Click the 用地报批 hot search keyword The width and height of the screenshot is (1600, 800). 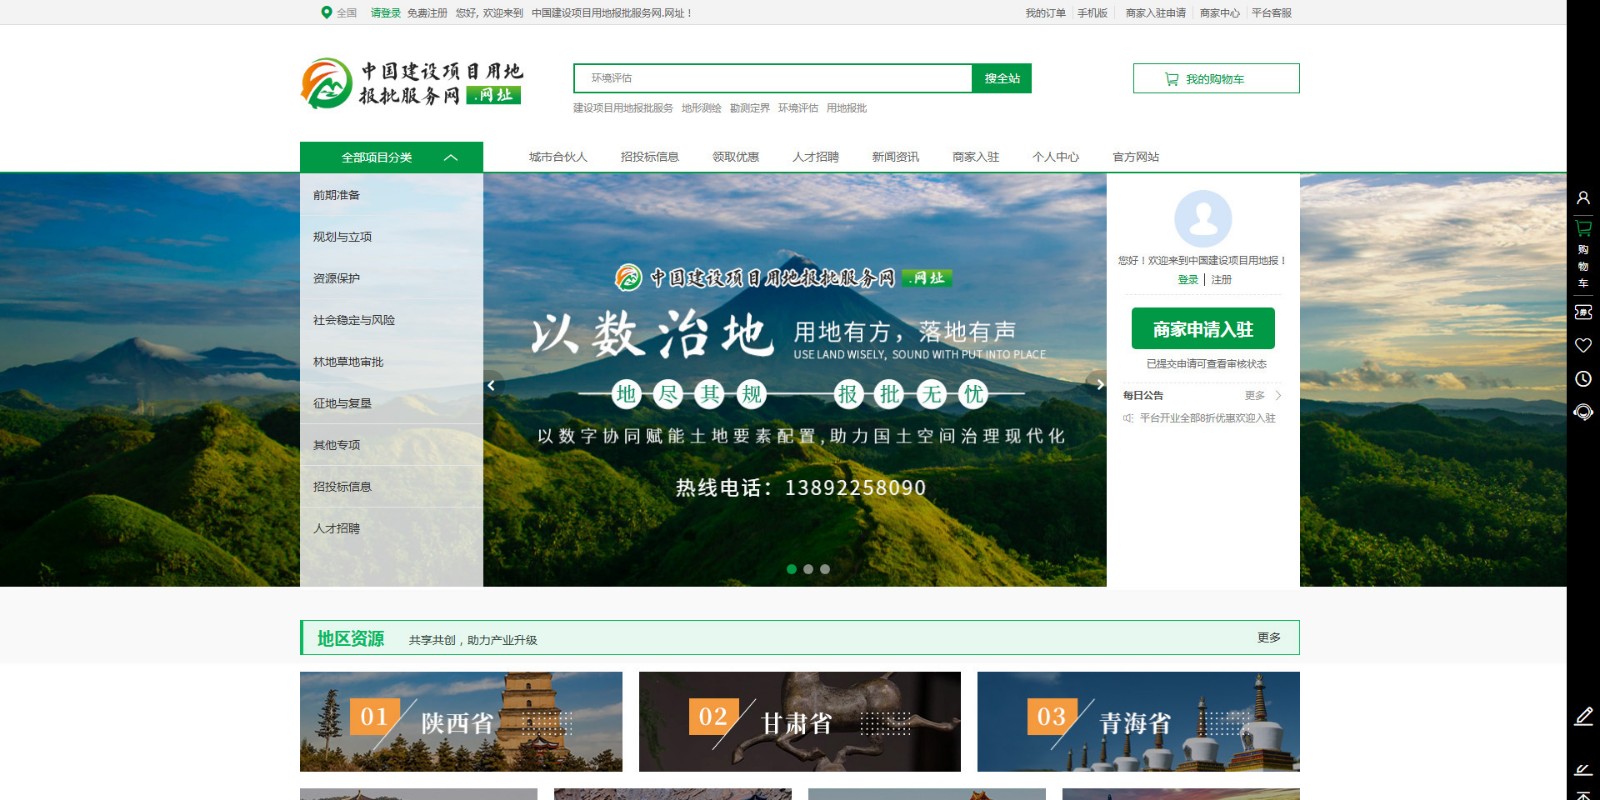pyautogui.click(x=847, y=108)
